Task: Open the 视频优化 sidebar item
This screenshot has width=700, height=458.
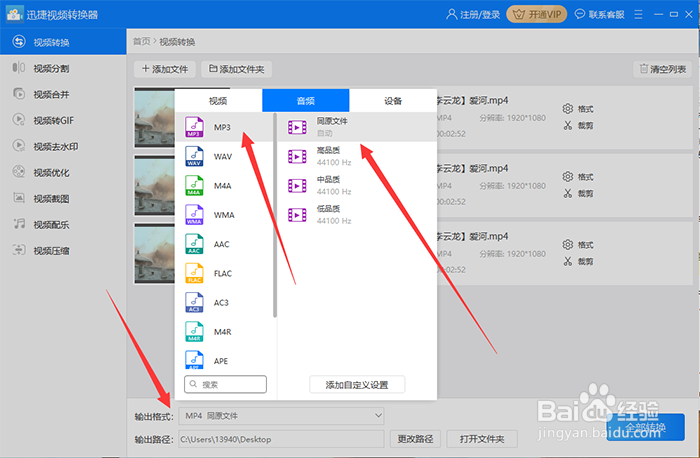Action: coord(63,172)
